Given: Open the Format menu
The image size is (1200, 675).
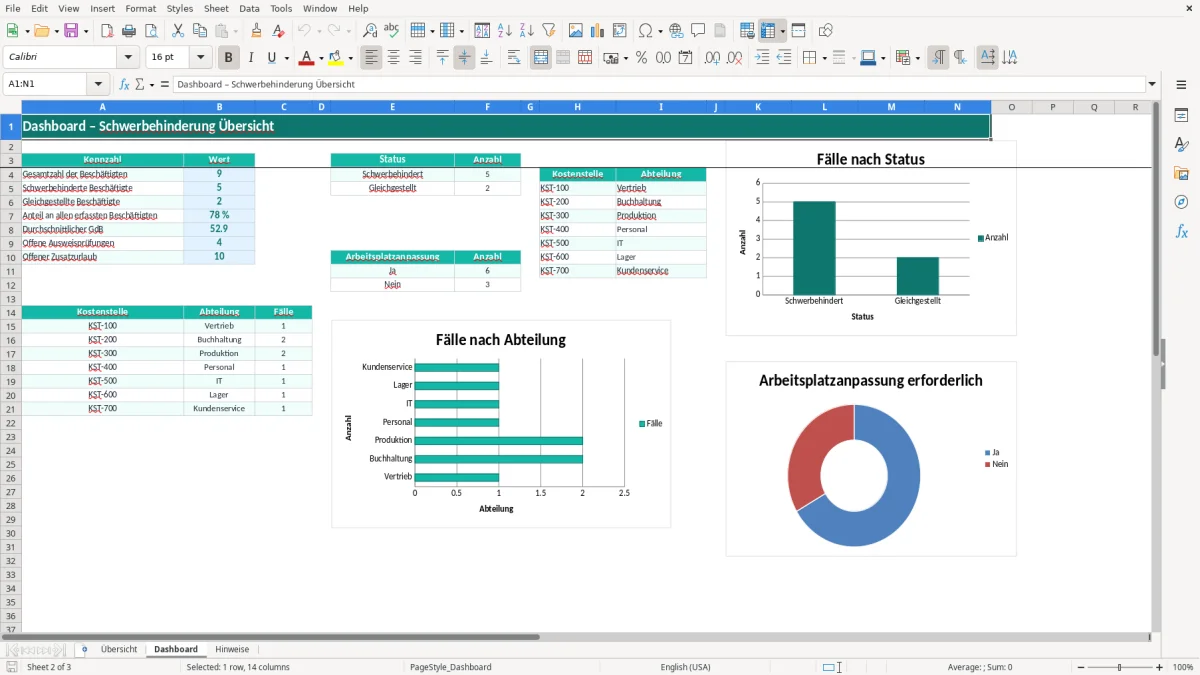Looking at the screenshot, I should (x=140, y=8).
